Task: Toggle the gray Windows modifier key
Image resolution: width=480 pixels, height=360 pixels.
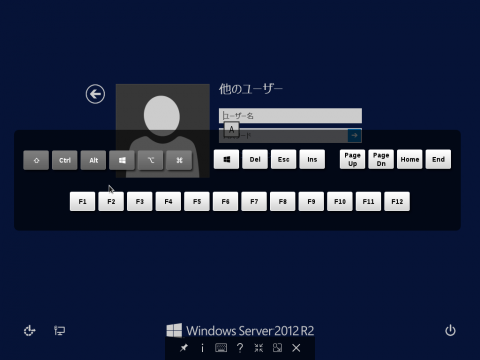Action: pos(122,160)
